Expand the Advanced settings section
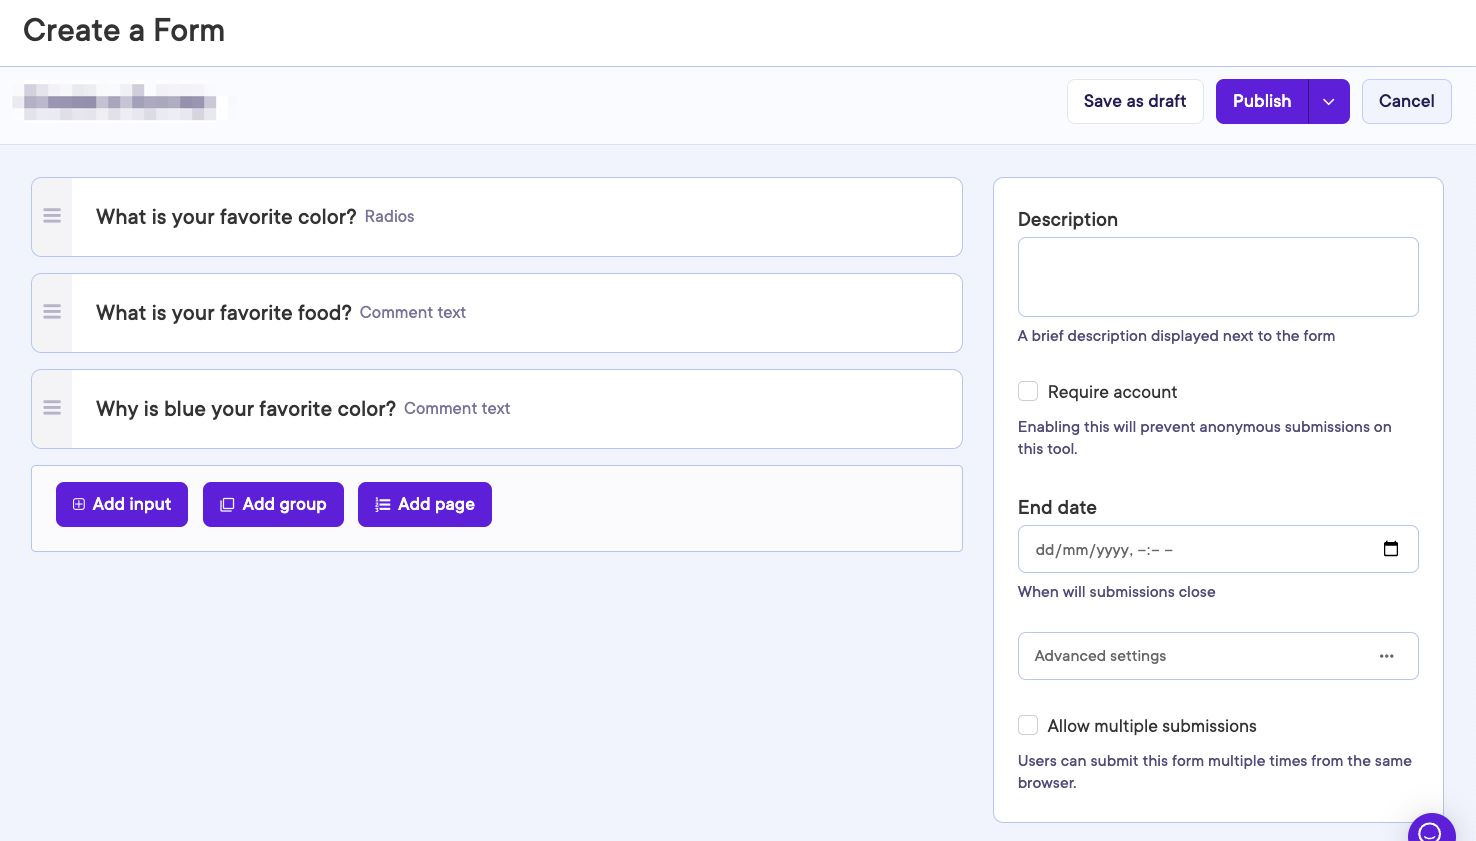Image resolution: width=1476 pixels, height=841 pixels. [1200, 656]
